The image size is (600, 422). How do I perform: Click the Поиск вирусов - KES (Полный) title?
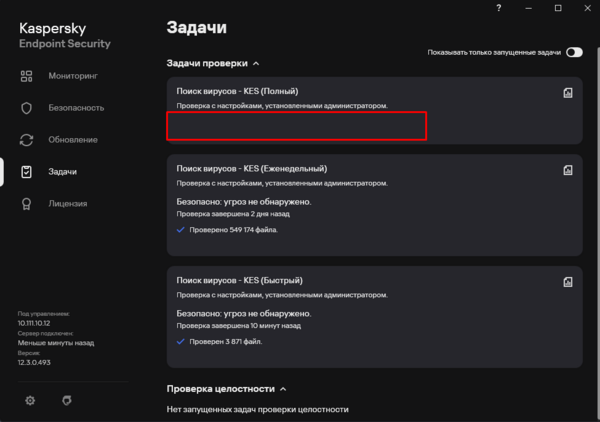pos(237,91)
